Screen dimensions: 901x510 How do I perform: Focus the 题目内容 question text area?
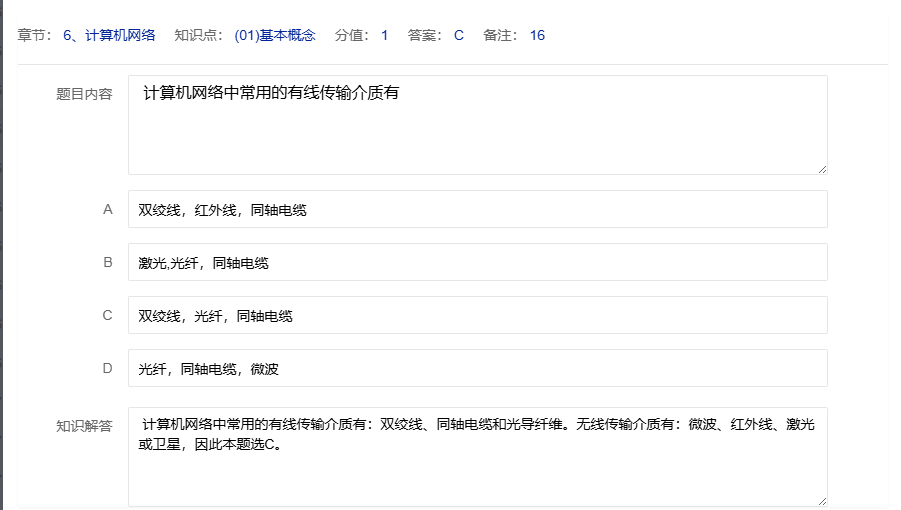coord(477,125)
